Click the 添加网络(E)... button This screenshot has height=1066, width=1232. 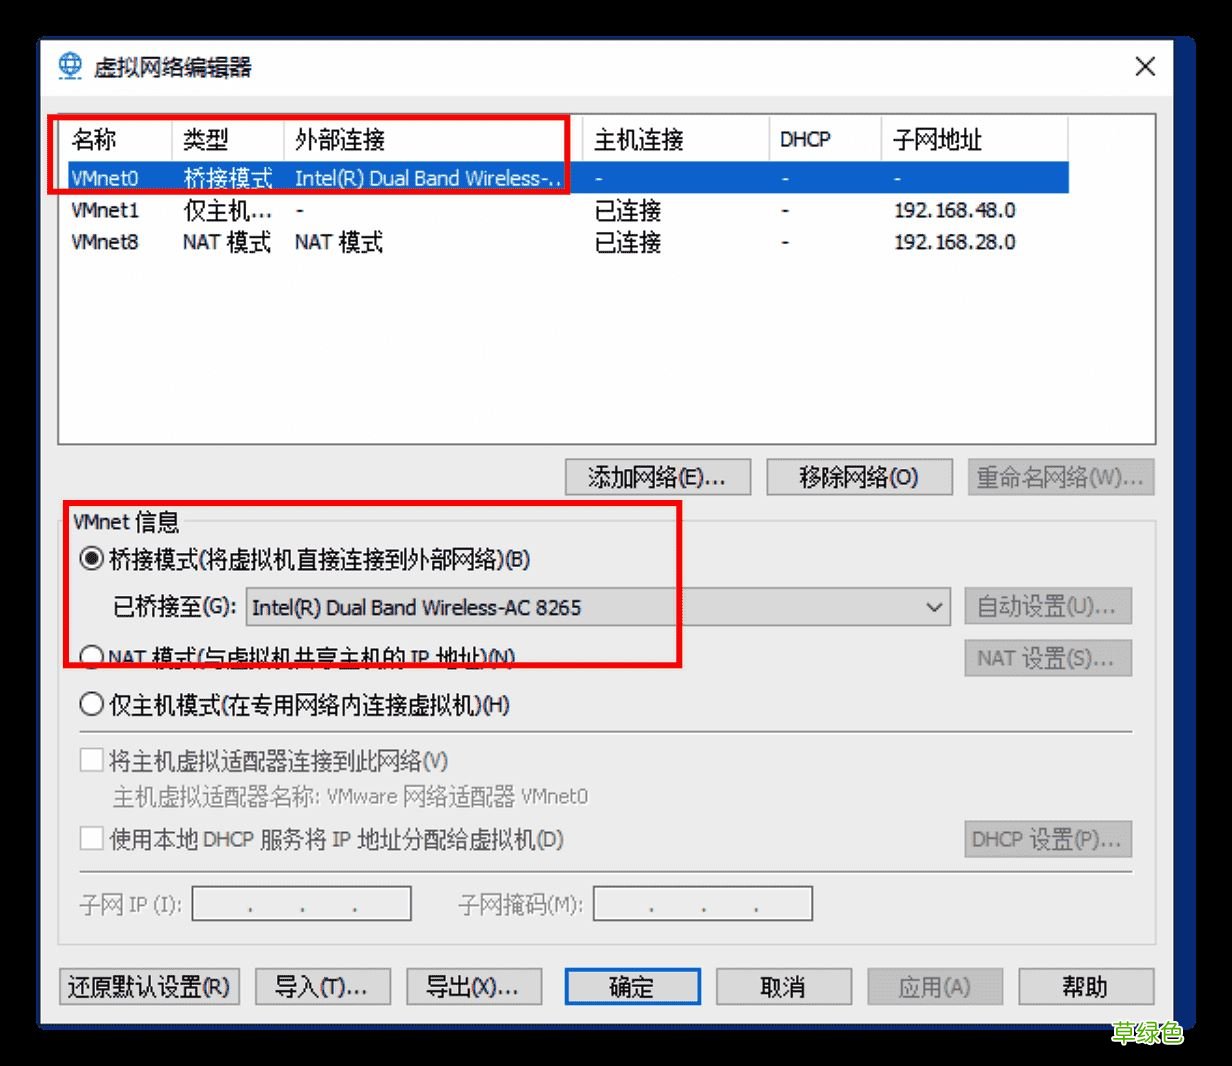click(x=658, y=477)
